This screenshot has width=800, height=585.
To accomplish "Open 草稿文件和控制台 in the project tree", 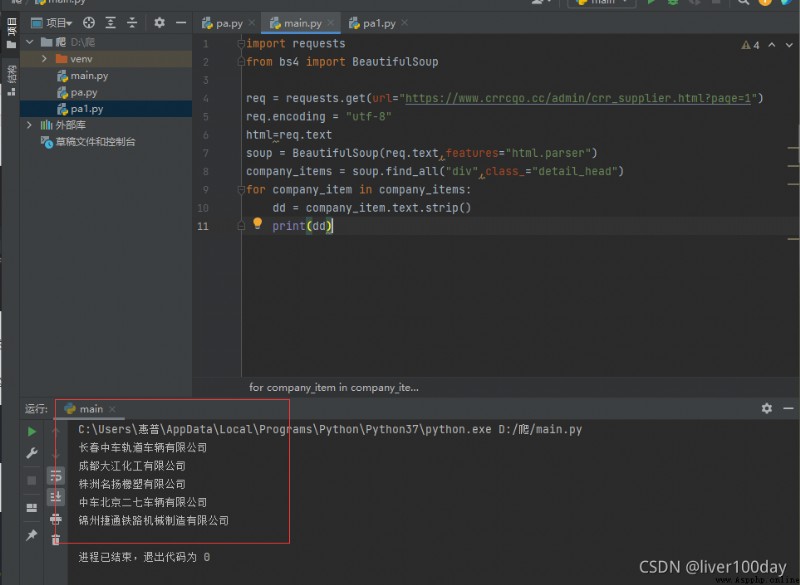I will click(x=95, y=142).
